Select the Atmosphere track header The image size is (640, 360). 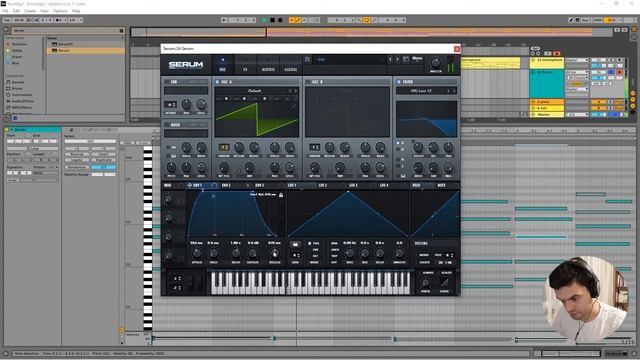tap(547, 62)
